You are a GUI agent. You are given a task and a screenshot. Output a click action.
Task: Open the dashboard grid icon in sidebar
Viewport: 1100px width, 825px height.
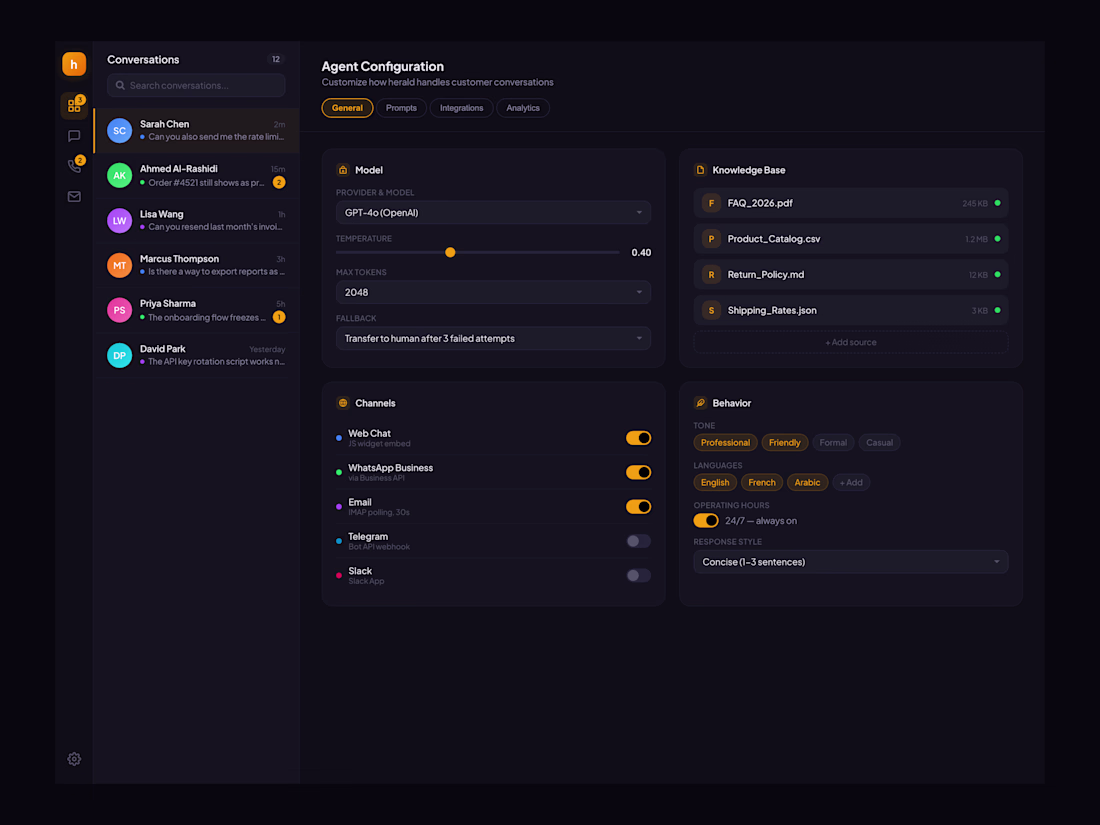point(74,106)
